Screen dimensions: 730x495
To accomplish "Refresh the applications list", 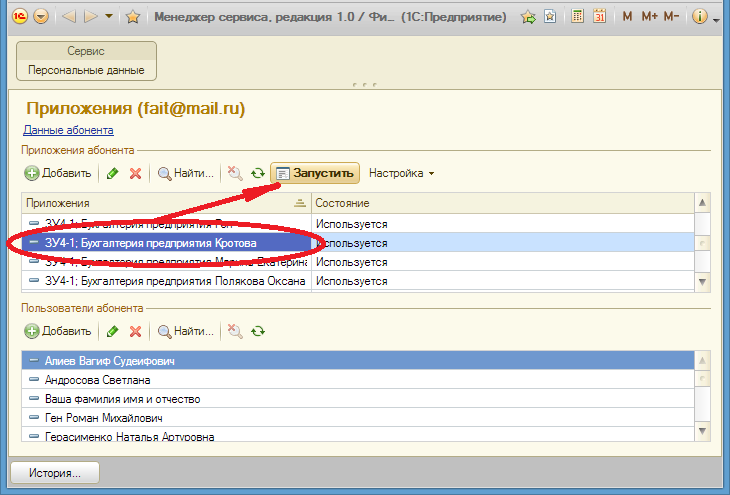I will coord(258,174).
